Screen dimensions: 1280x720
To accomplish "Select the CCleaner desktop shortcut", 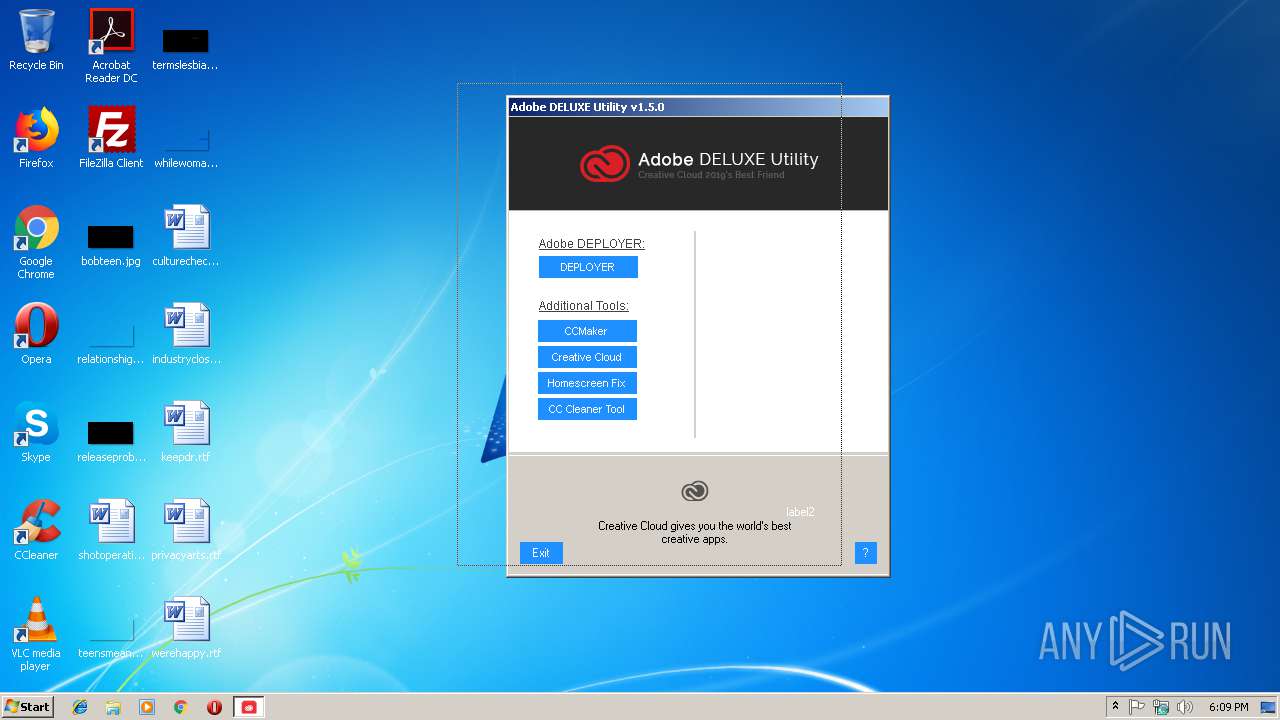I will tap(36, 530).
